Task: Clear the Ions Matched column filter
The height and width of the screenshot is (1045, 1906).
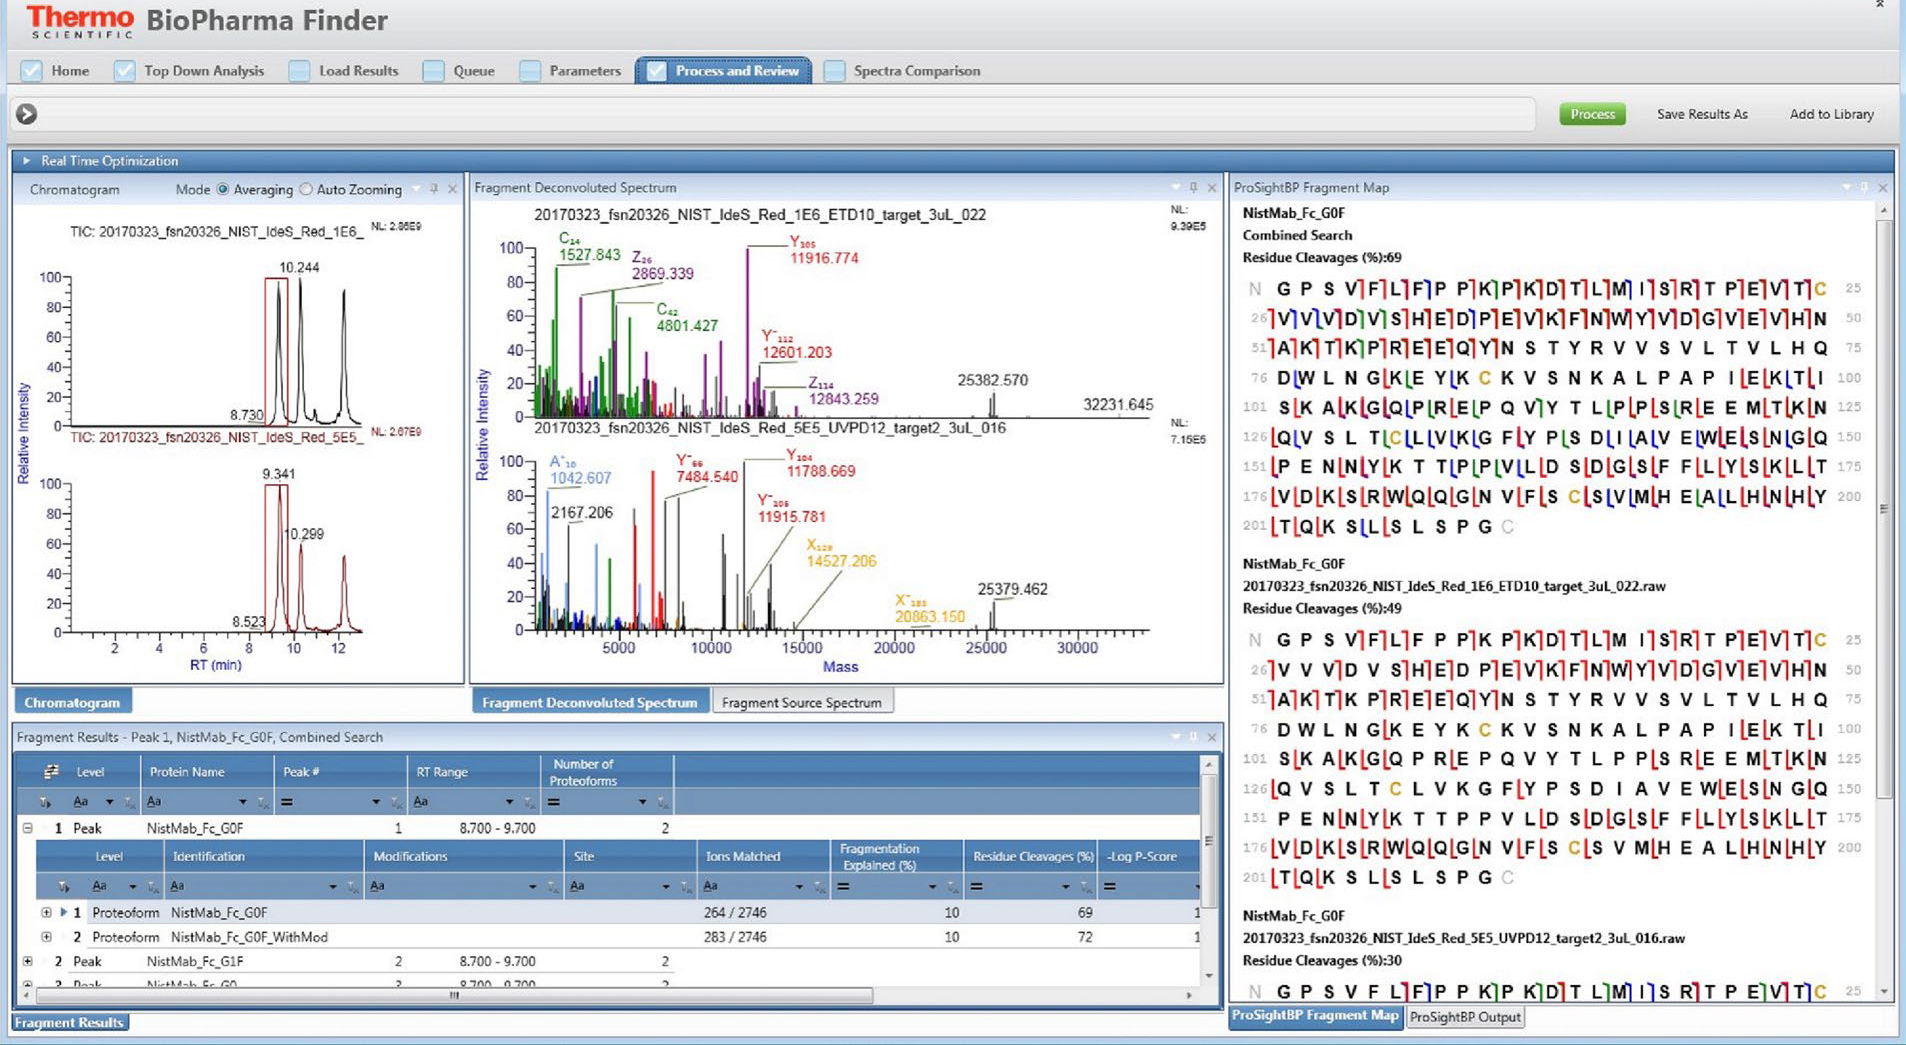Action: (x=819, y=887)
